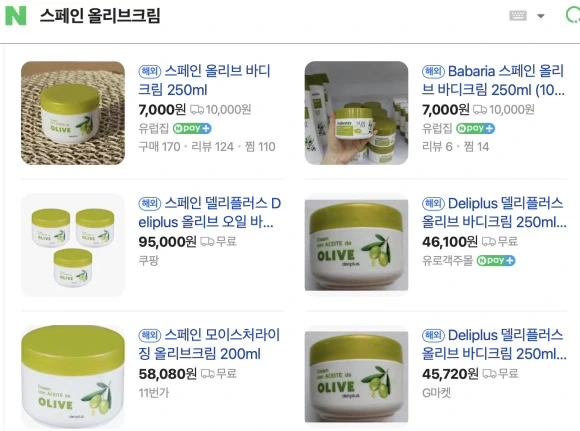The image size is (580, 431).
Task: Open 스페인 델리플러스 Deliplus 올리브 오일 link
Action: click(x=210, y=212)
